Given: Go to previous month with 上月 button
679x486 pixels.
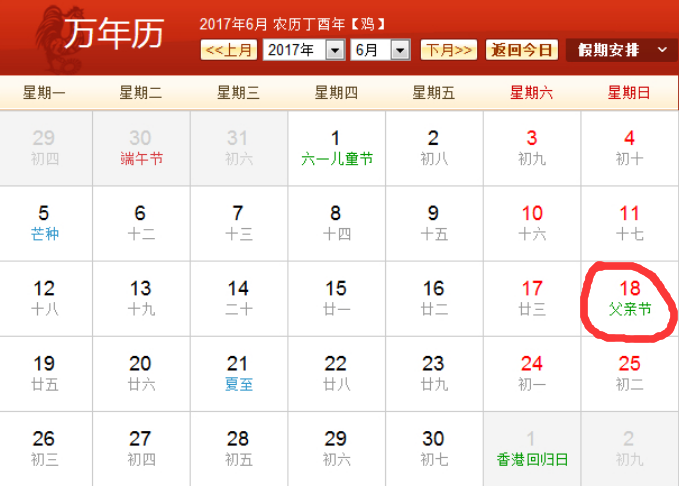Looking at the screenshot, I should [229, 50].
